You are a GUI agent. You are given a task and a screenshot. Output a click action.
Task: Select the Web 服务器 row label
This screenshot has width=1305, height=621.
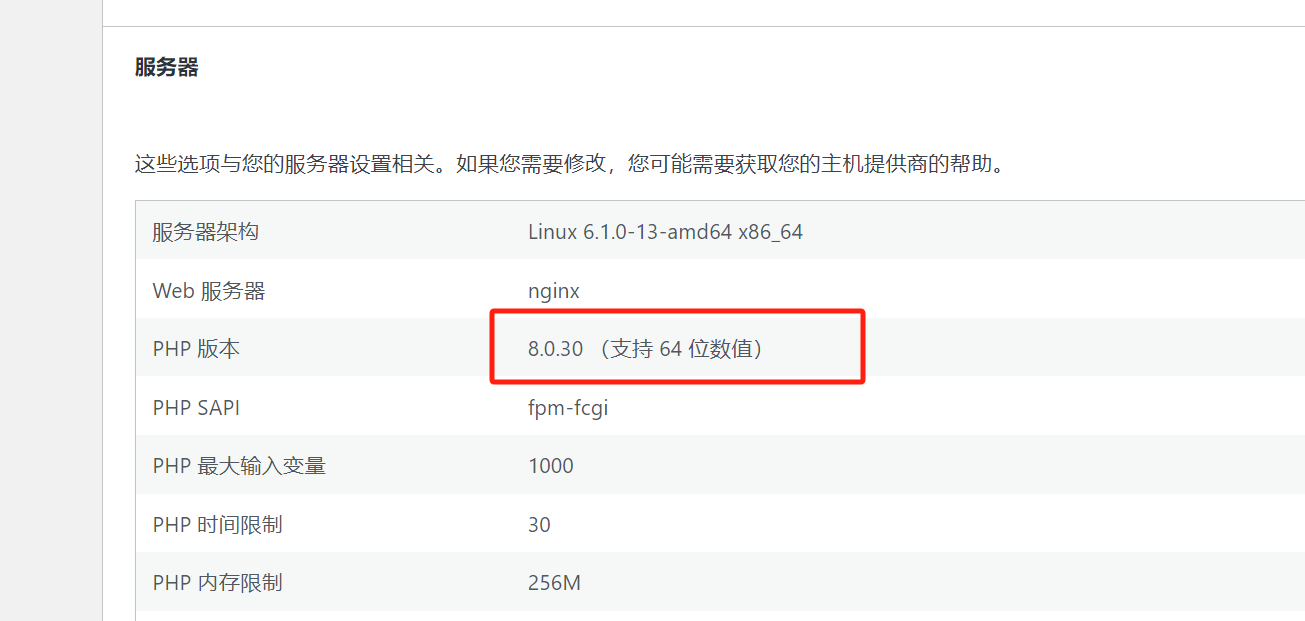[x=208, y=291]
